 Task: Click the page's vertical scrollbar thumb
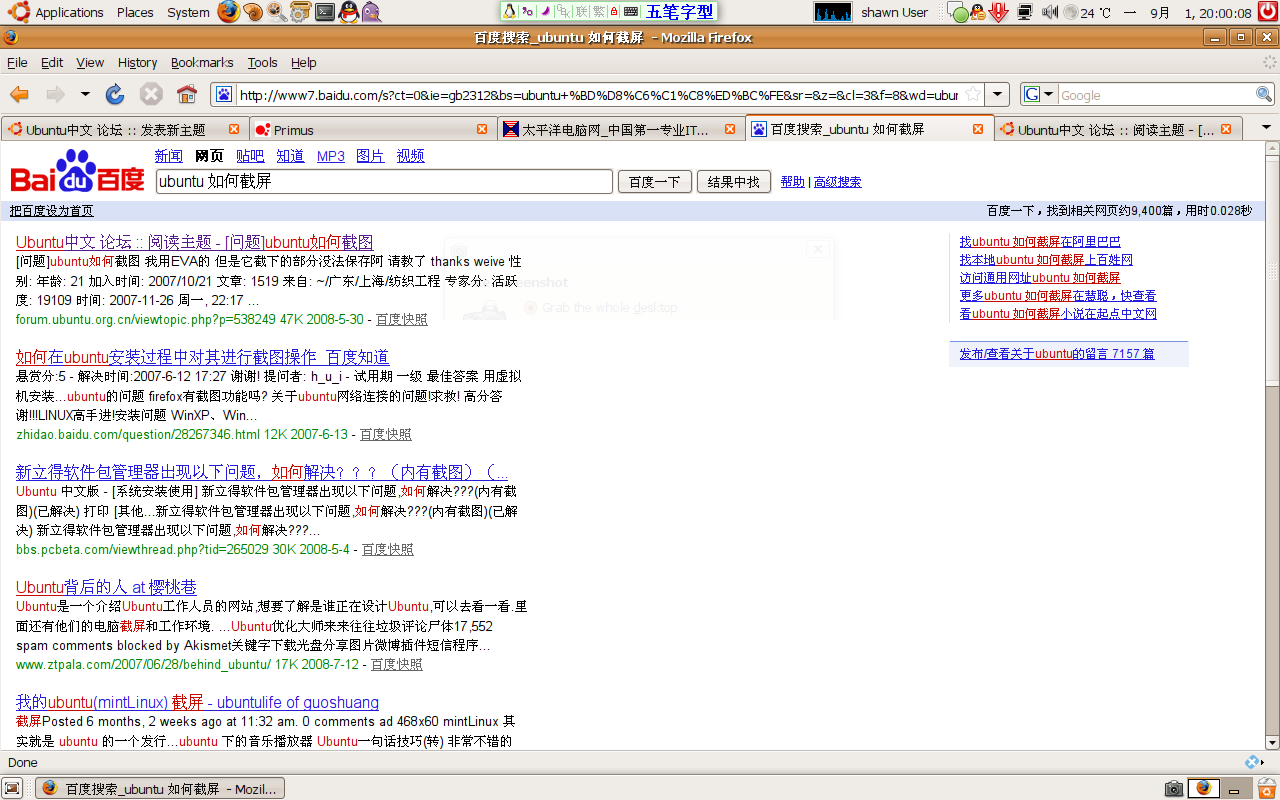[1271, 270]
